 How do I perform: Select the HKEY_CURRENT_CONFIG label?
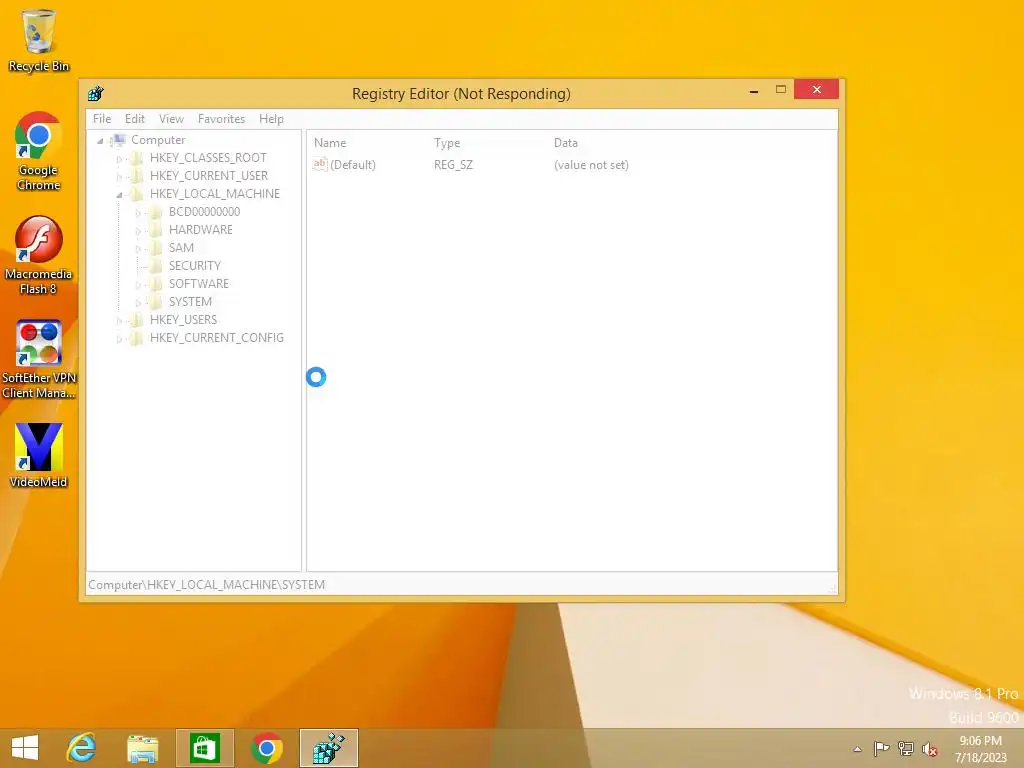[x=217, y=338]
